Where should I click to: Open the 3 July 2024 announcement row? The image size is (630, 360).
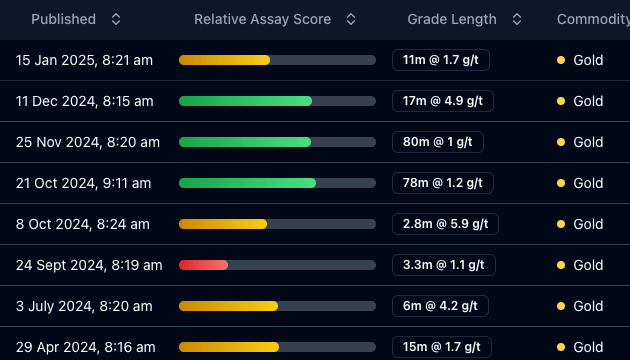click(315, 306)
